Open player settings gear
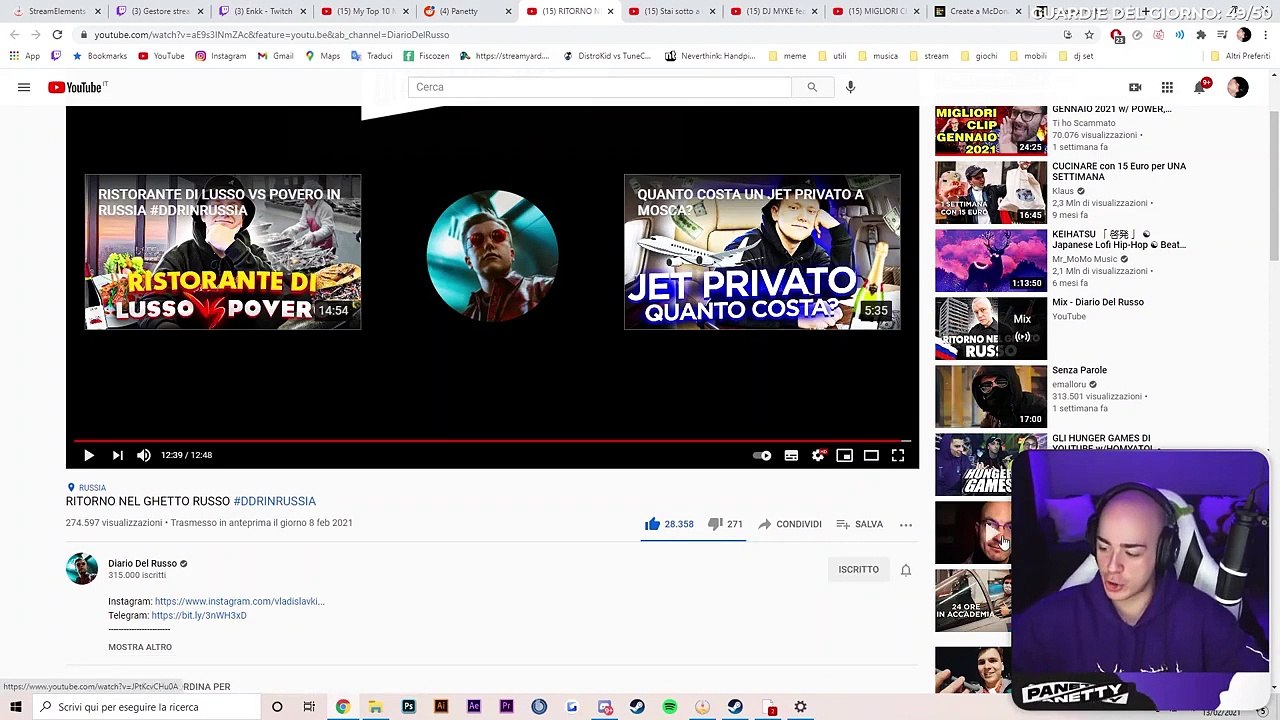The width and height of the screenshot is (1280, 720). tap(818, 455)
